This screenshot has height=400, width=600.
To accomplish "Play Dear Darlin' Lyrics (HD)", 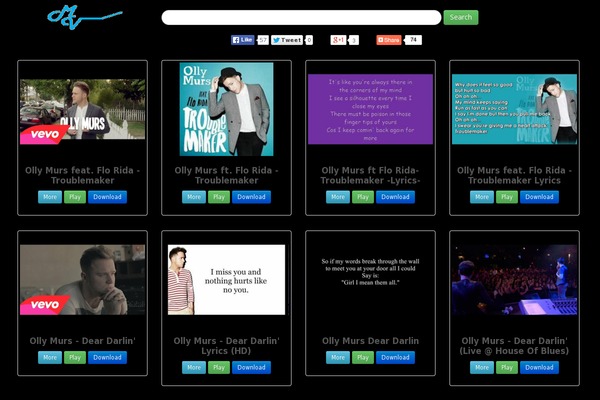I will [x=219, y=367].
